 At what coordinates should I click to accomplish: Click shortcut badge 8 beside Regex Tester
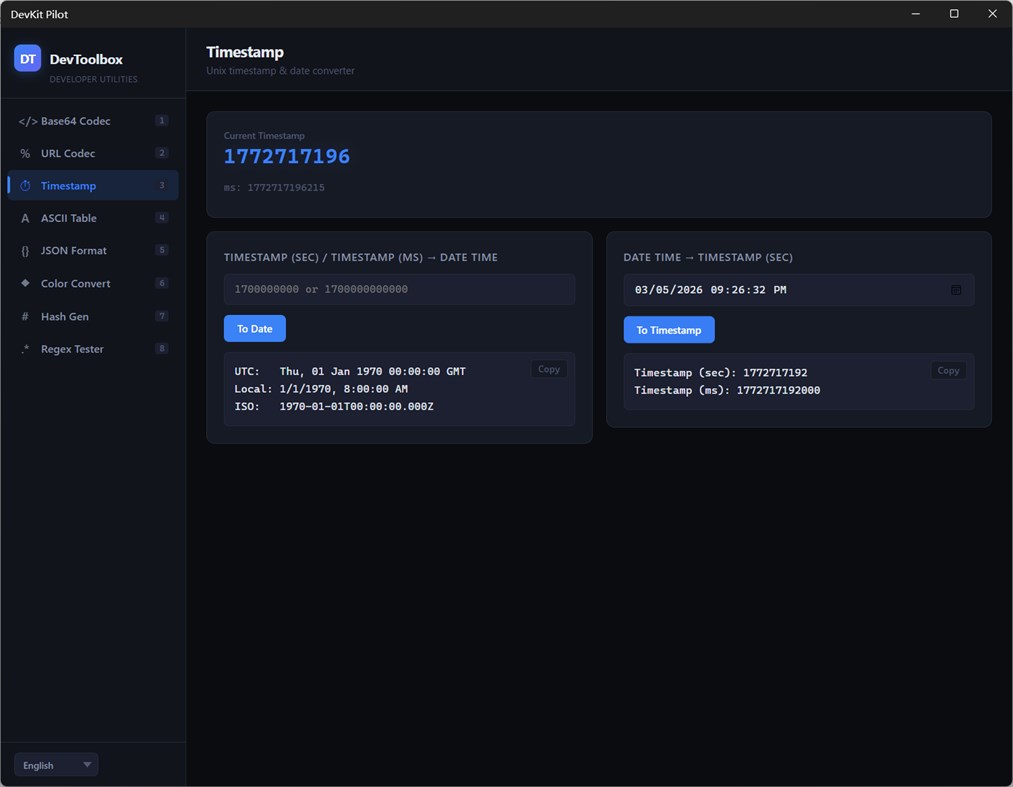coord(162,348)
